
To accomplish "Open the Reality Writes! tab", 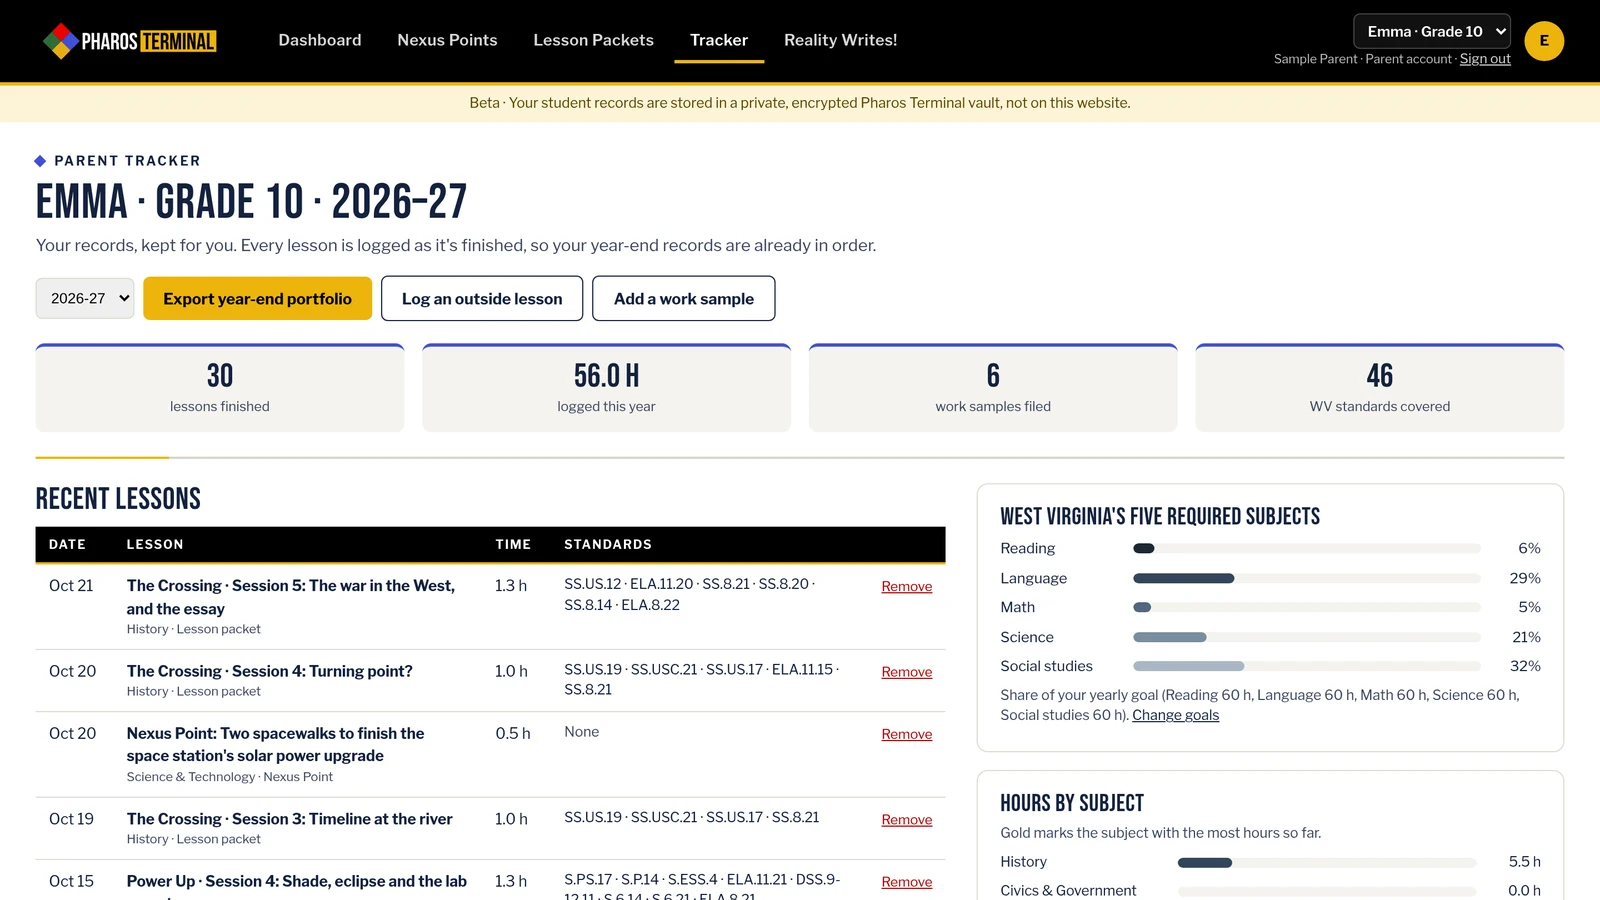I will click(840, 40).
